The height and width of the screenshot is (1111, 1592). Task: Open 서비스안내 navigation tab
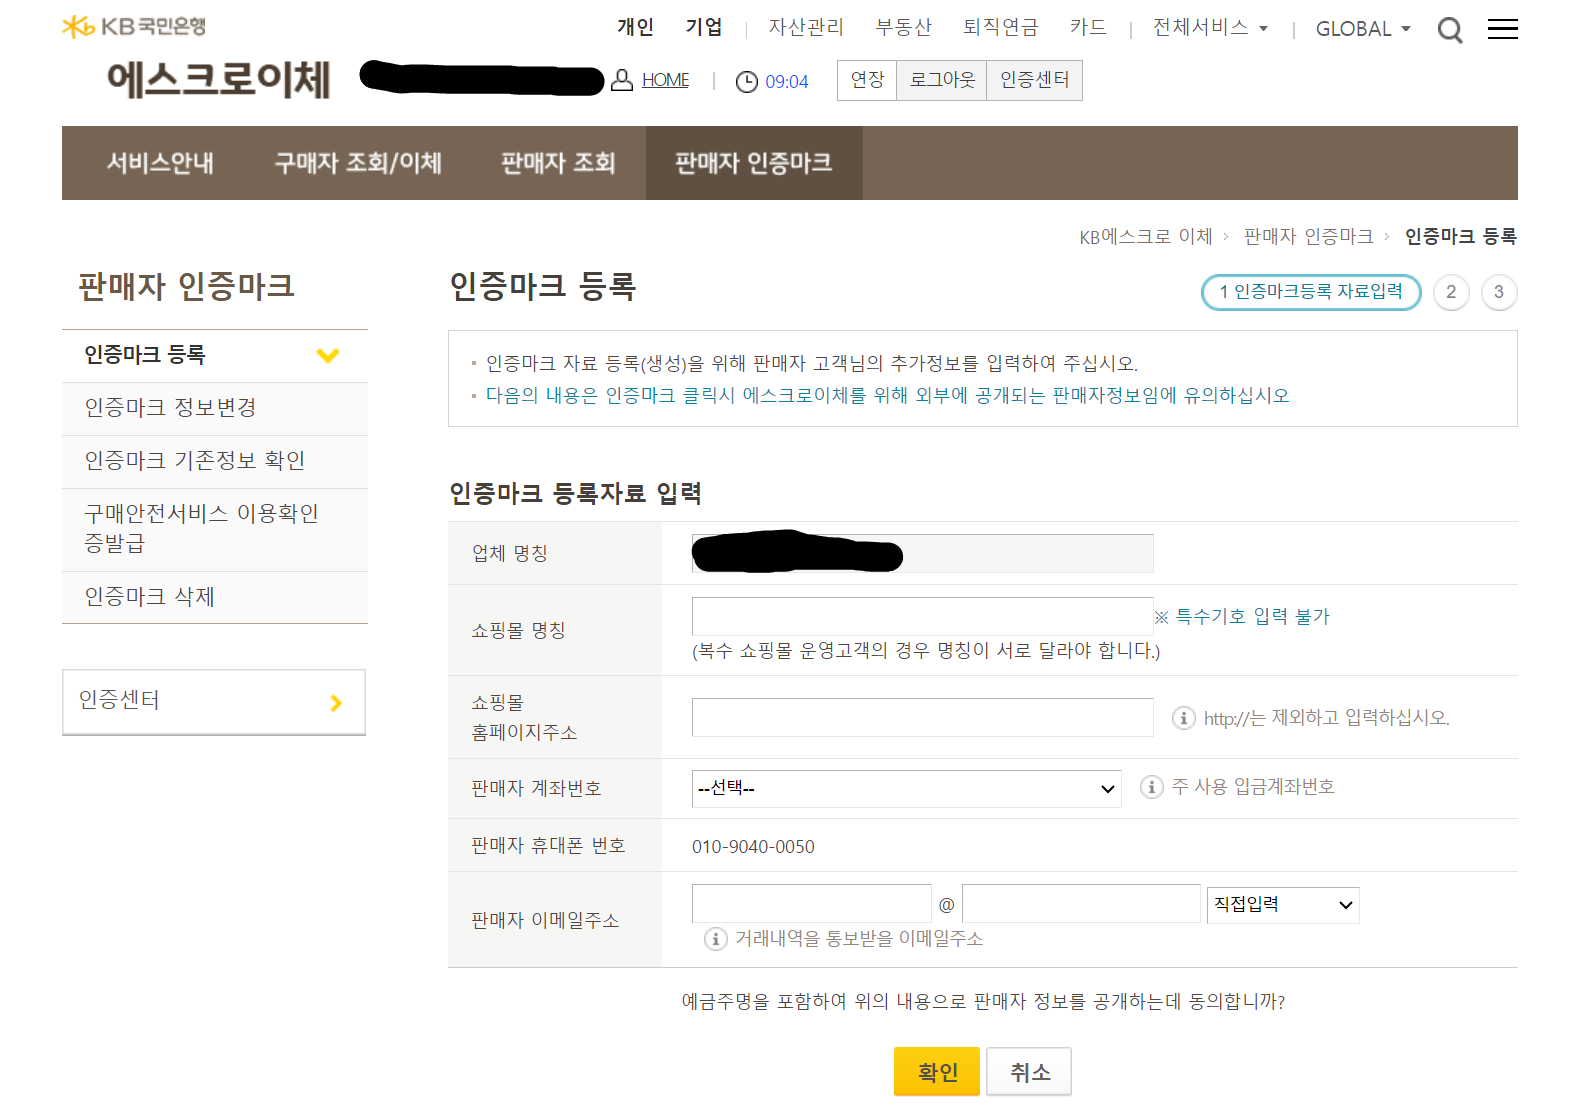point(160,163)
